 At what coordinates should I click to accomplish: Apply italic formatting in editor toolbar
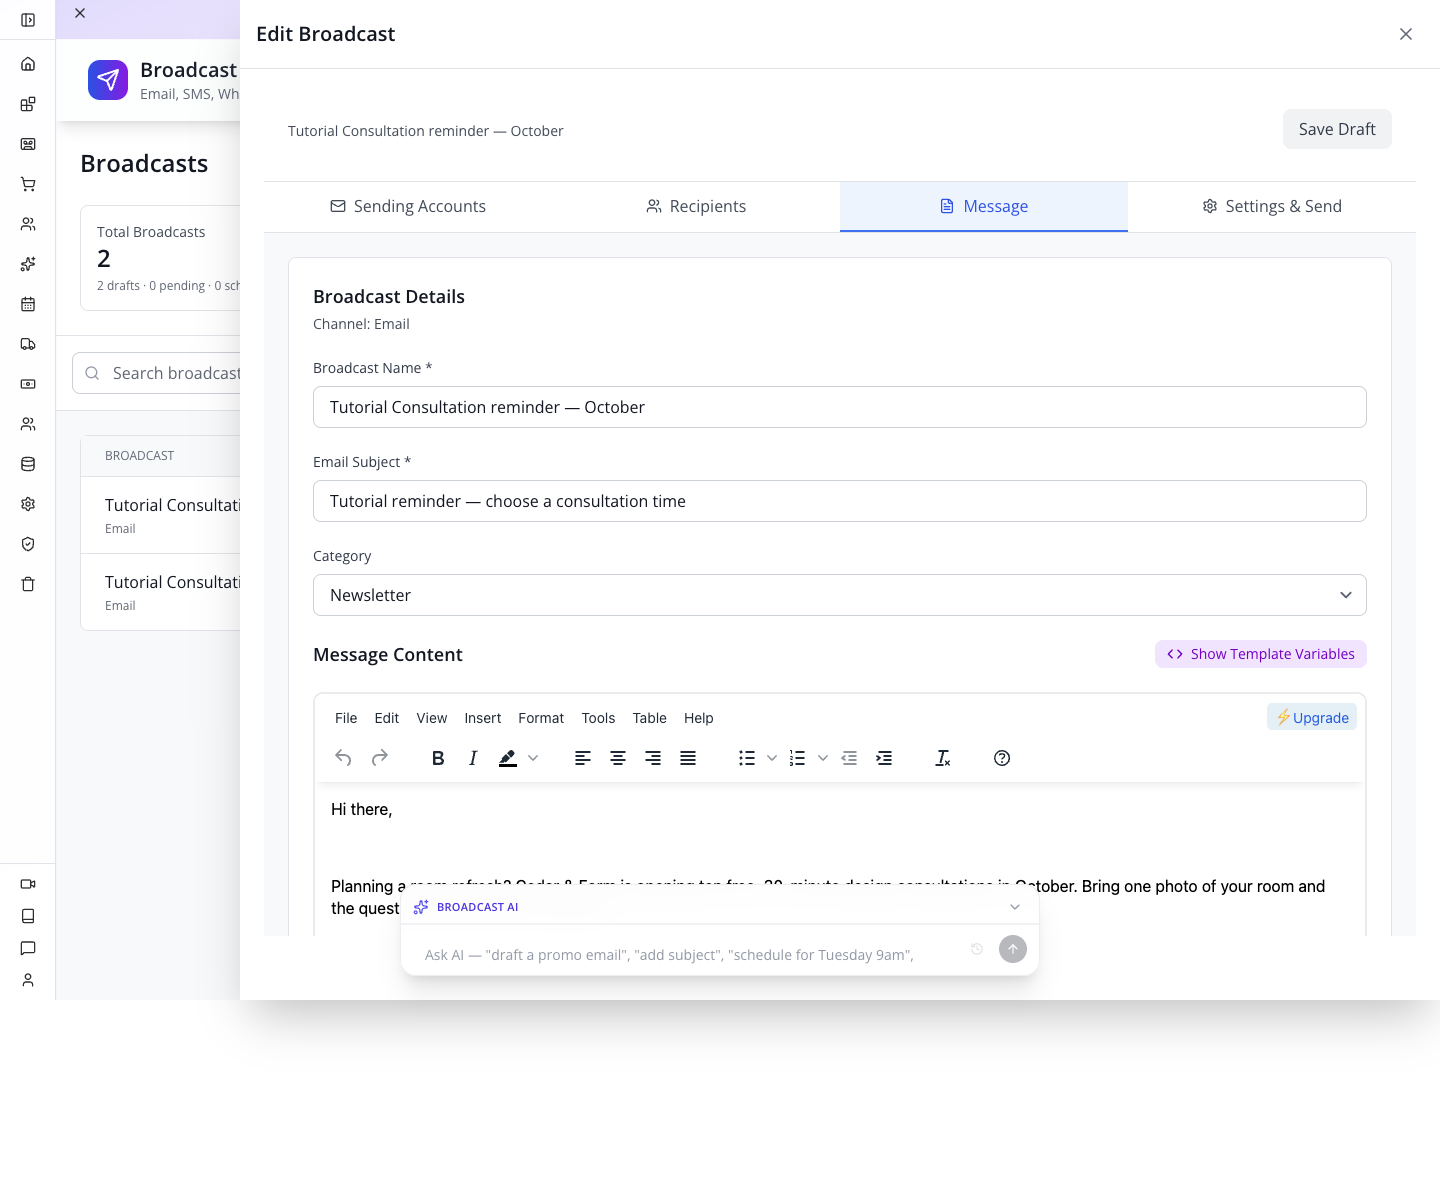coord(473,758)
